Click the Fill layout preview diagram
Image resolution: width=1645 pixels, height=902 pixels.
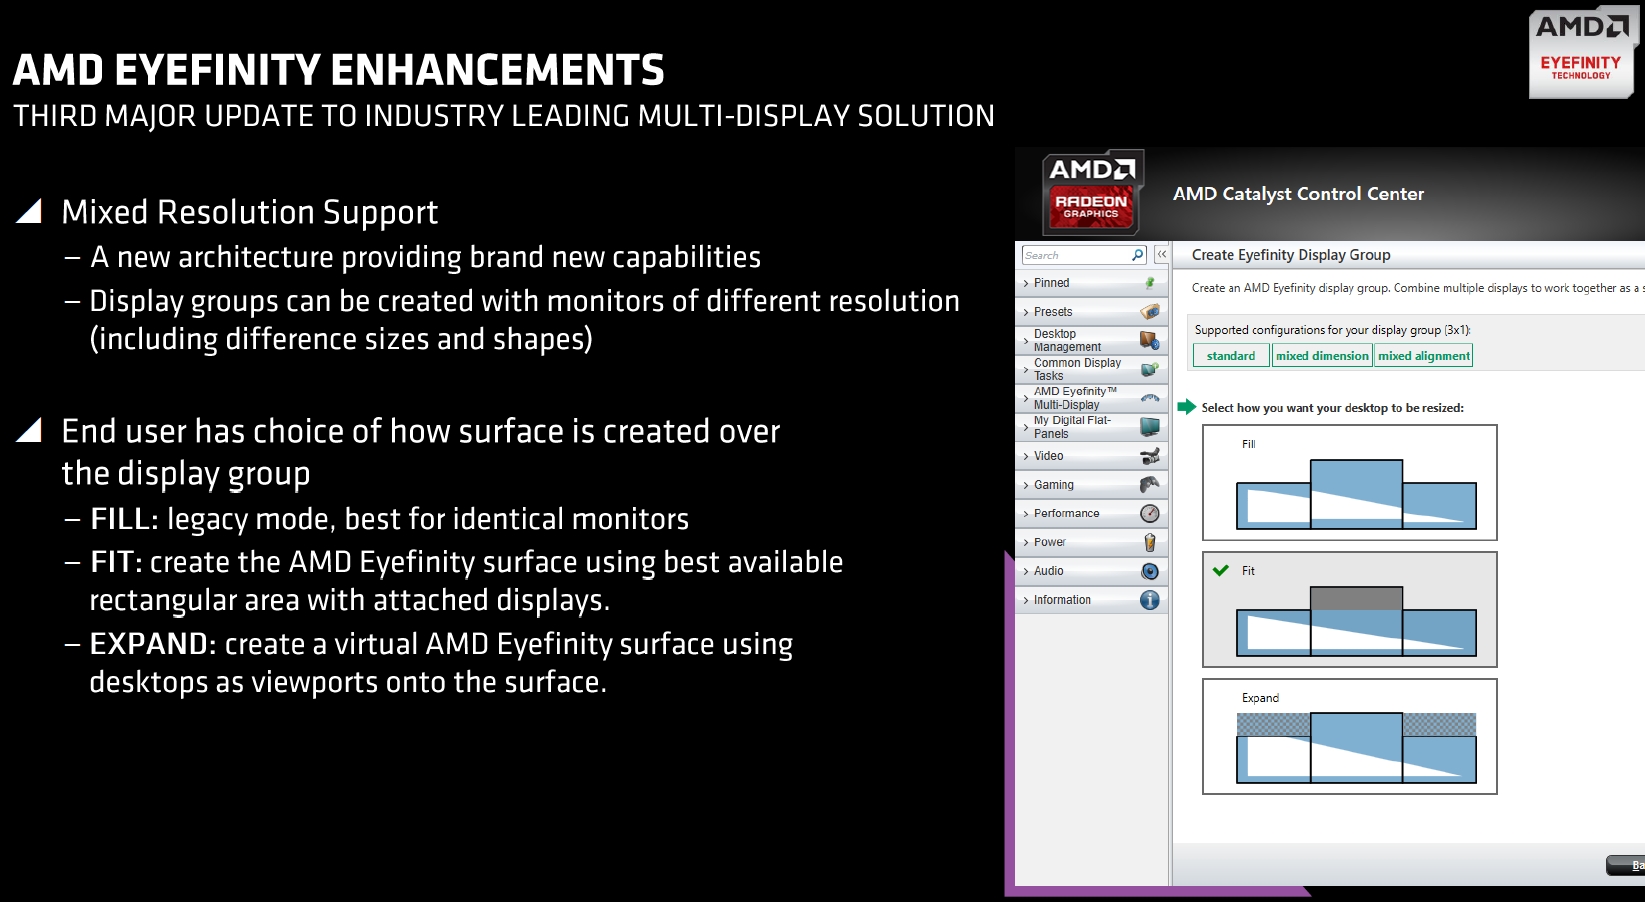1356,494
